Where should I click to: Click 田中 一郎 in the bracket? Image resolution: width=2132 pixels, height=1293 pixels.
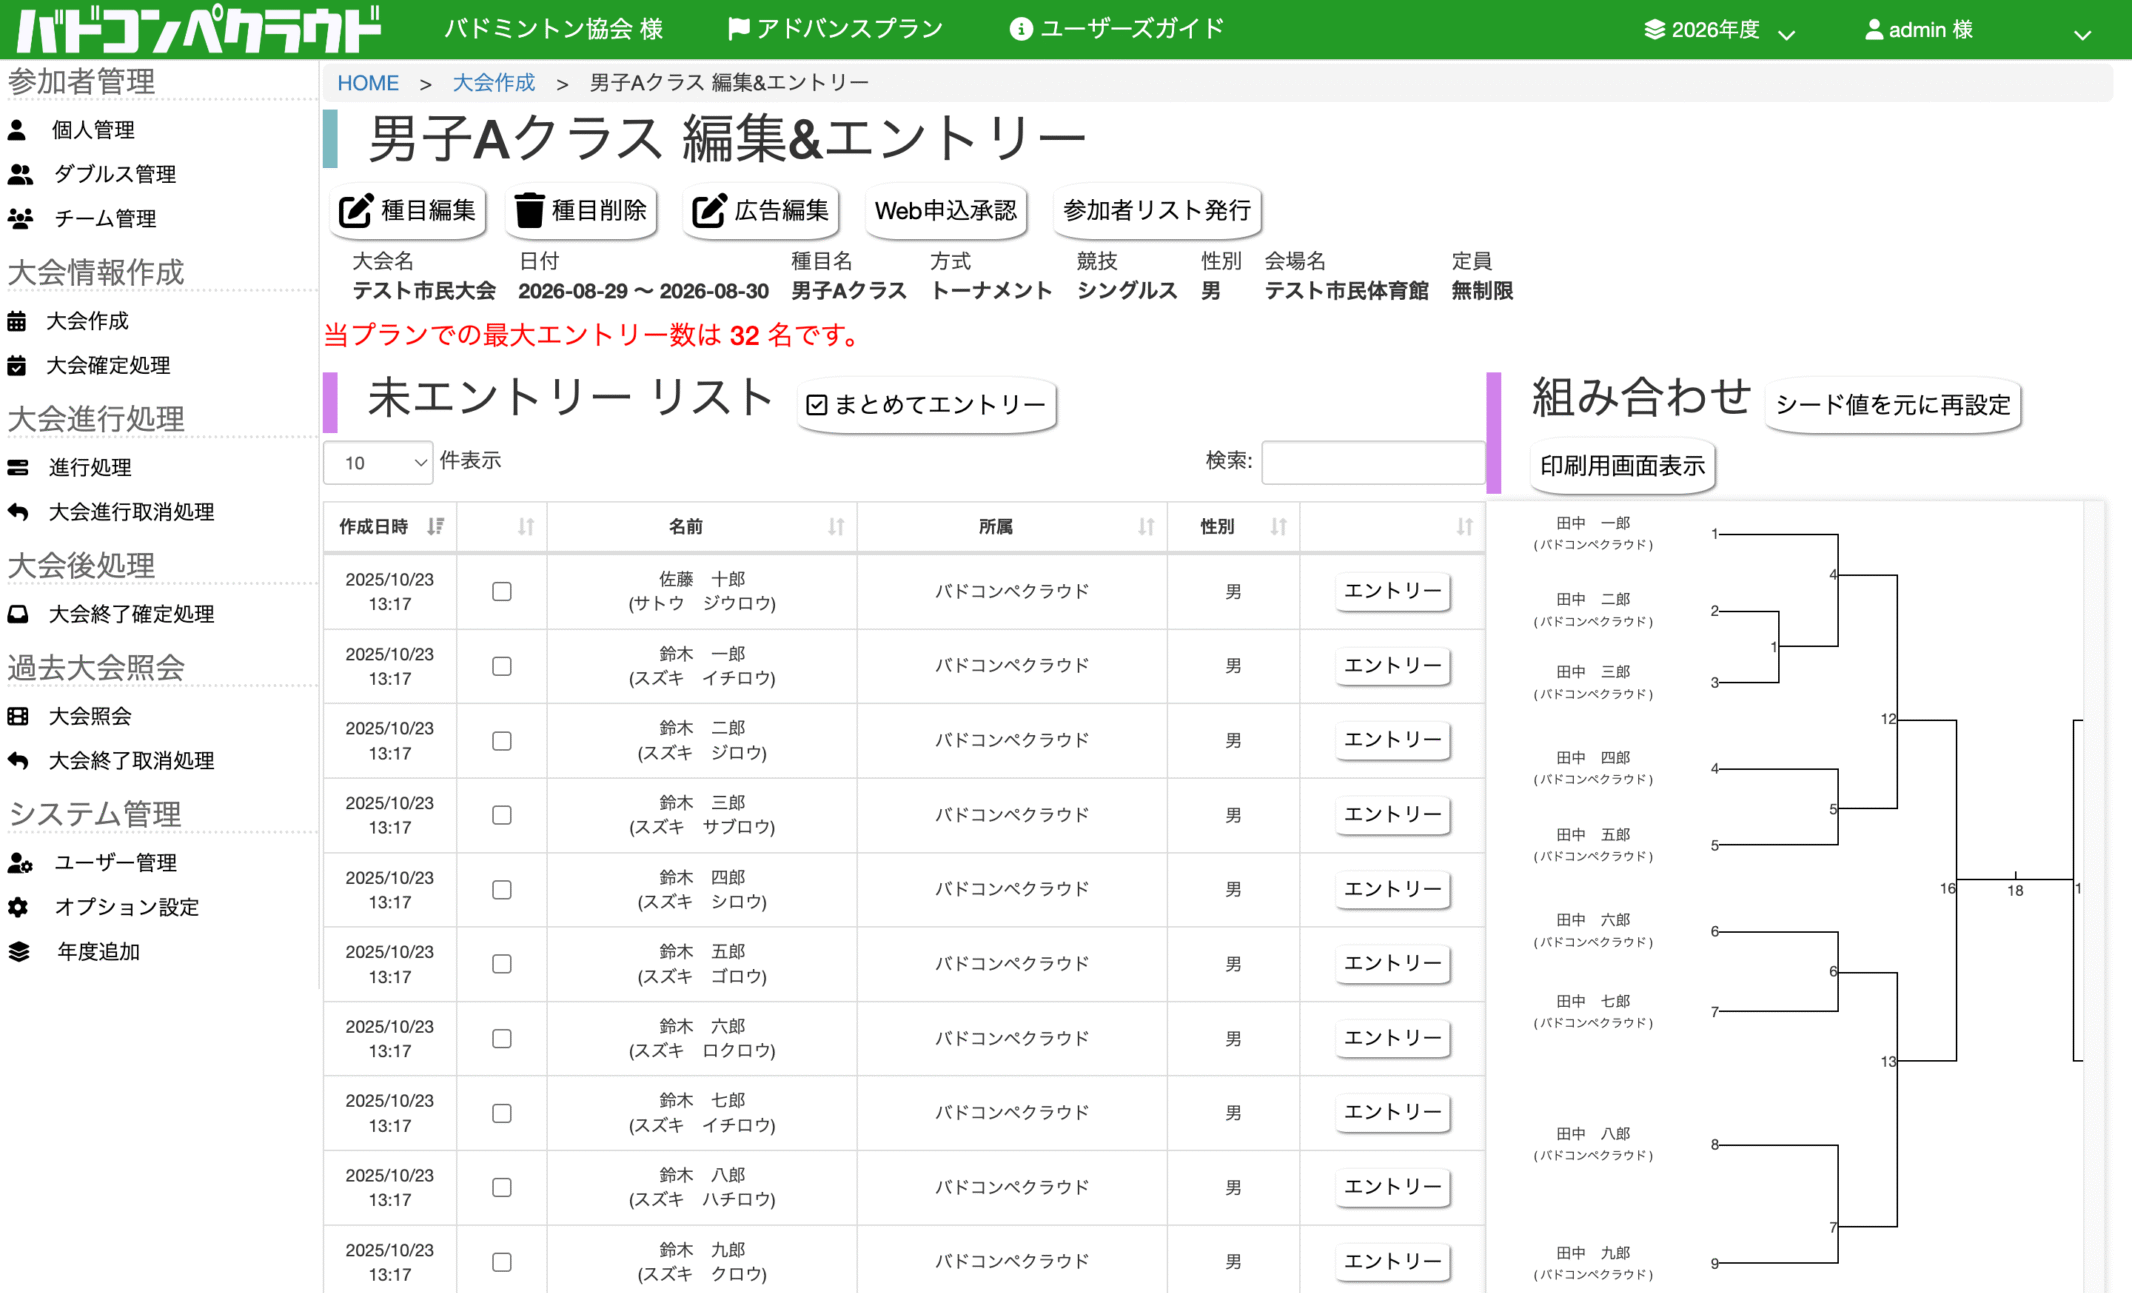point(1593,523)
